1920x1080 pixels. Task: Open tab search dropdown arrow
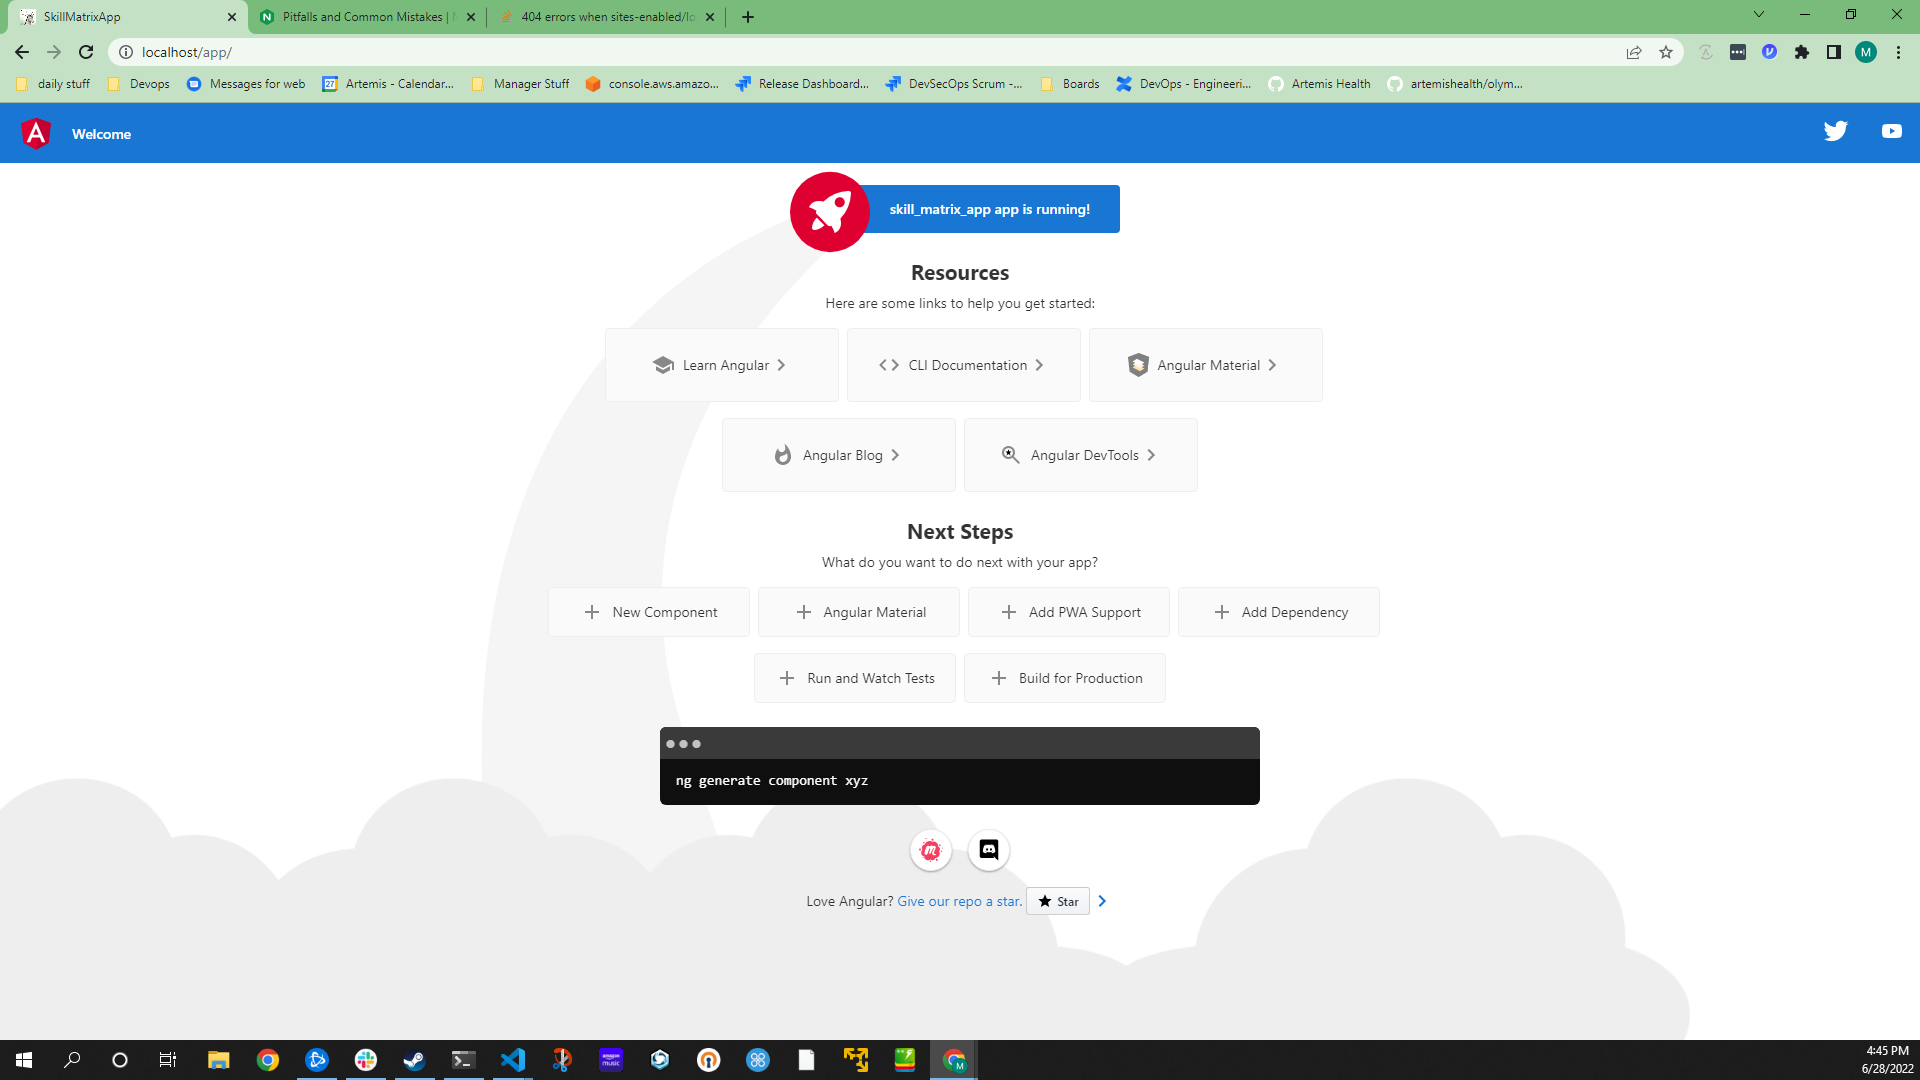(1759, 15)
